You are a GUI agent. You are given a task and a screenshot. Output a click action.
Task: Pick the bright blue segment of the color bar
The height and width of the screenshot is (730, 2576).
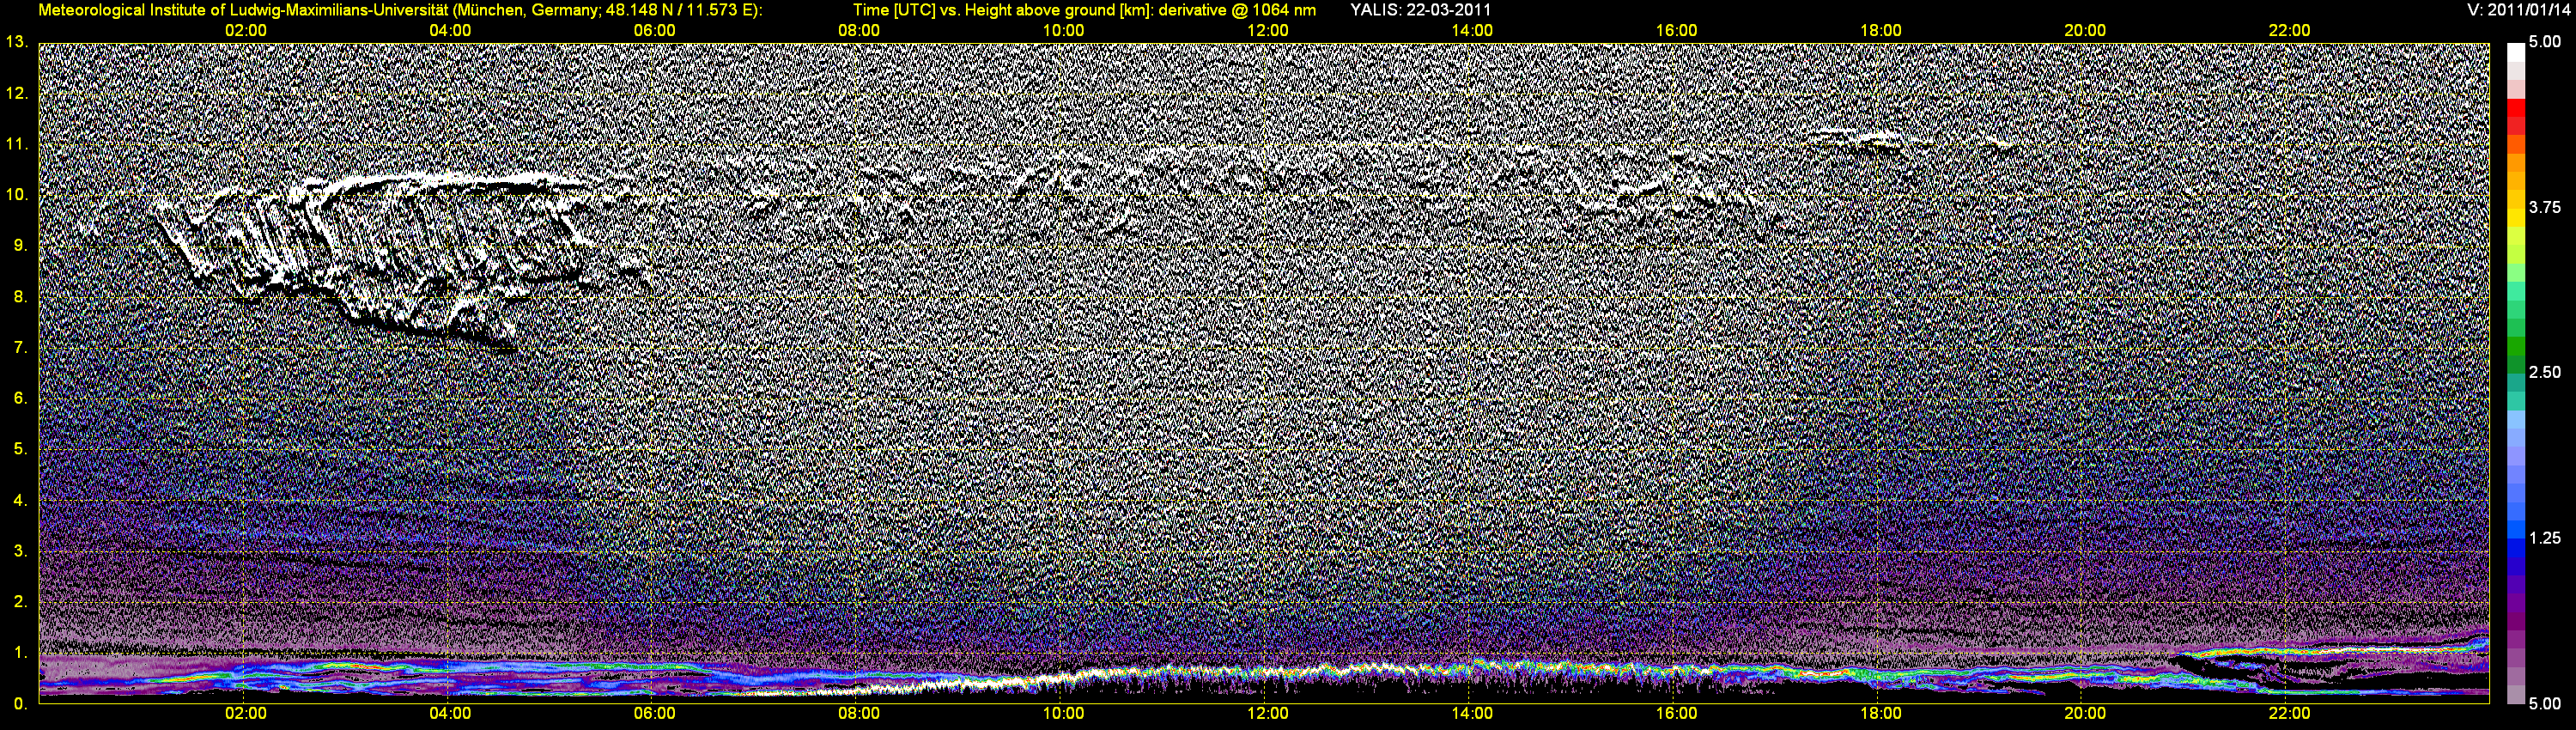[x=2516, y=530]
